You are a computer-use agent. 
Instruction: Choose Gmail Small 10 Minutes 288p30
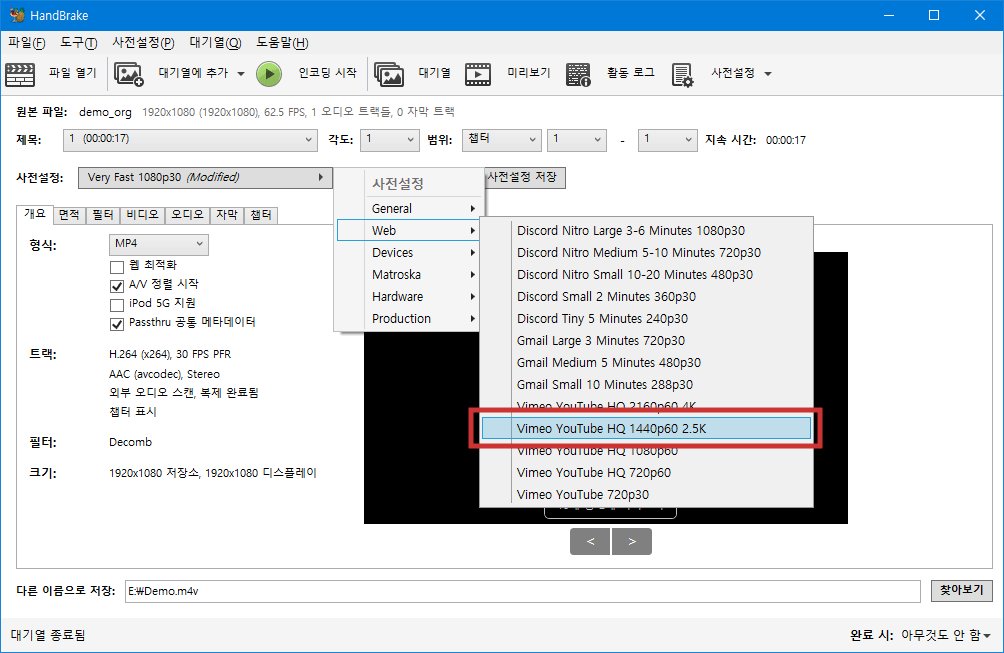647,385
